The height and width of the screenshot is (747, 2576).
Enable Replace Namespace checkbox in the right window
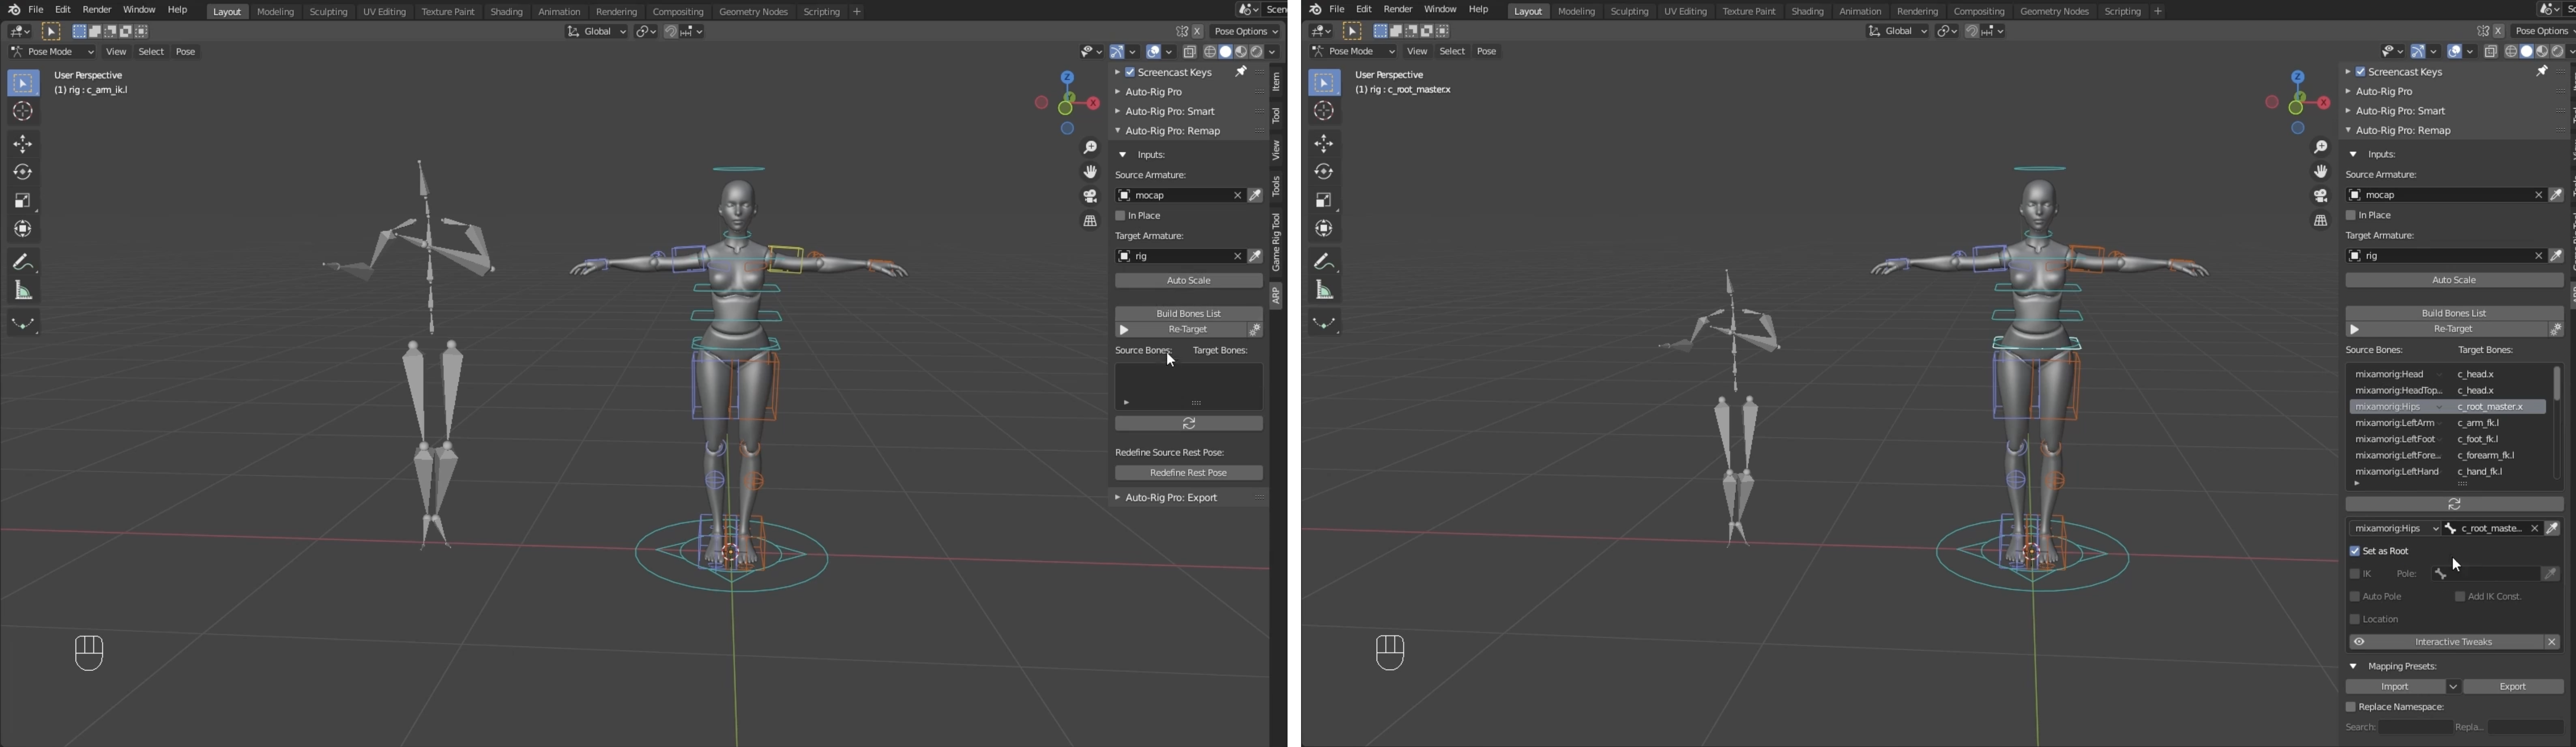[x=2351, y=708]
